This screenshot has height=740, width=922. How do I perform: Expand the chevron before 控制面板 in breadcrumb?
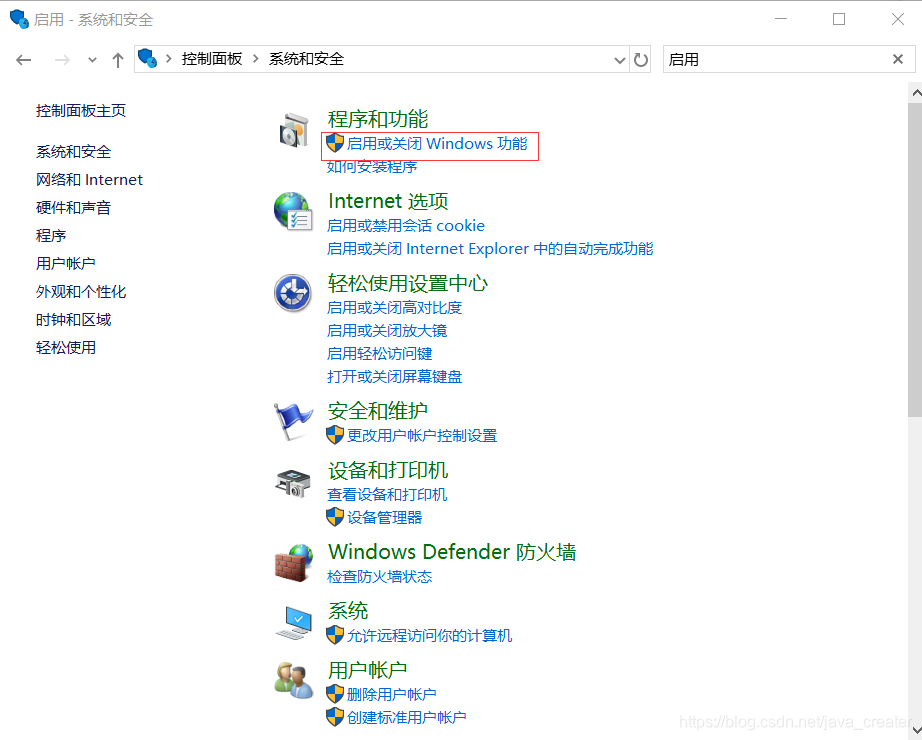click(169, 59)
